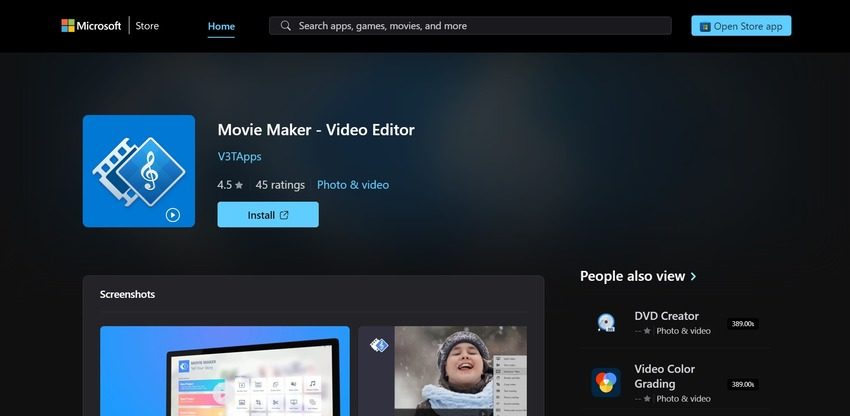Open People also view heading
This screenshot has width=850, height=416.
tap(633, 276)
